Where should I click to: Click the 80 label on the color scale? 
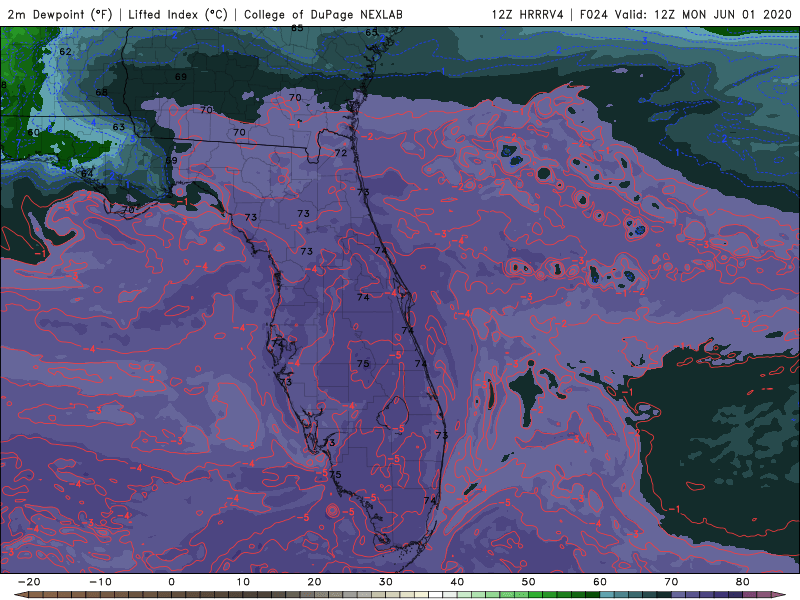743,582
